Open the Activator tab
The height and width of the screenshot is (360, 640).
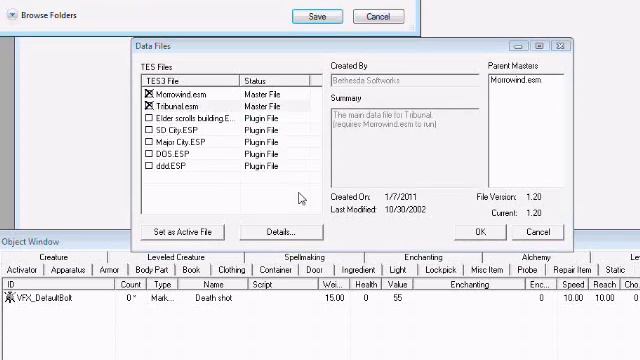coord(22,270)
